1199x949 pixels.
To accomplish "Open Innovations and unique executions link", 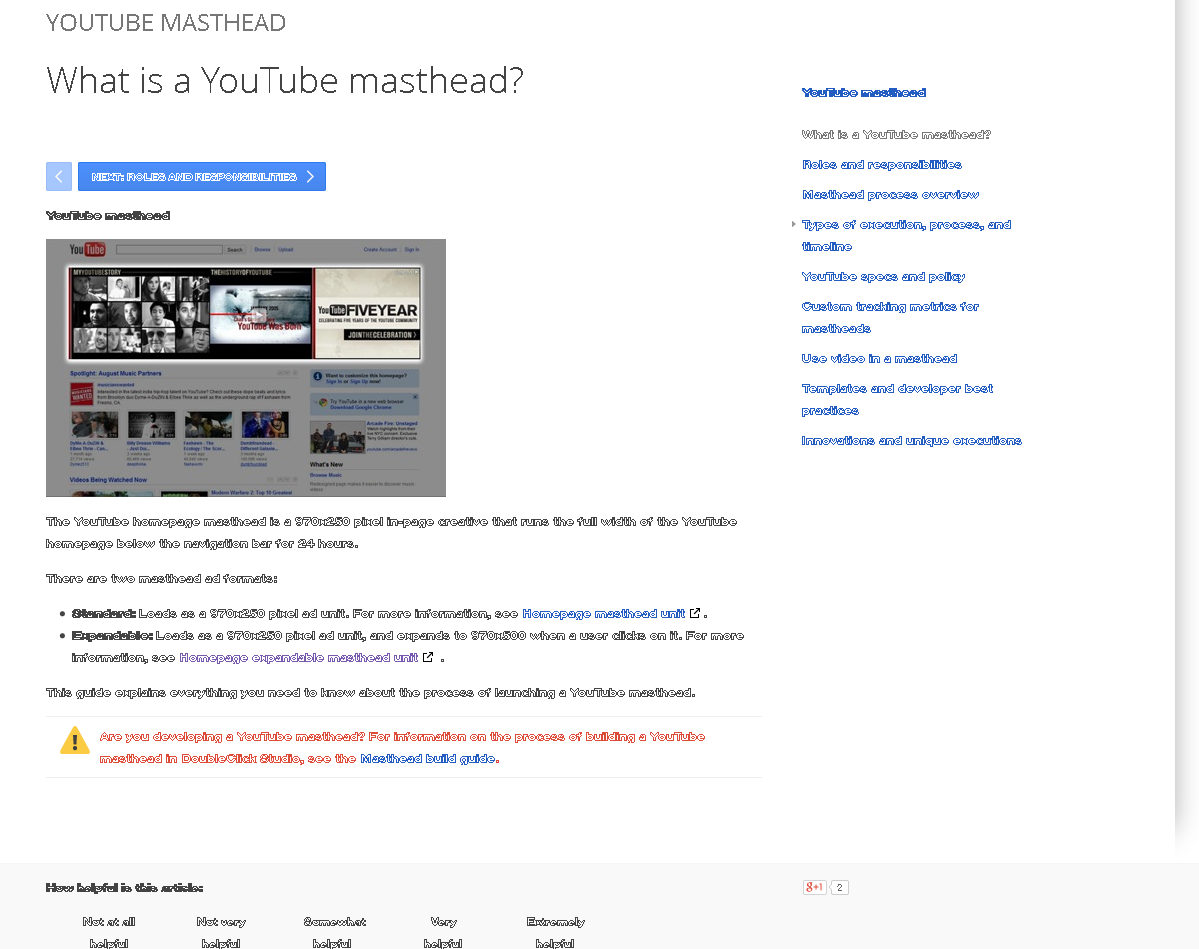I will [x=911, y=440].
